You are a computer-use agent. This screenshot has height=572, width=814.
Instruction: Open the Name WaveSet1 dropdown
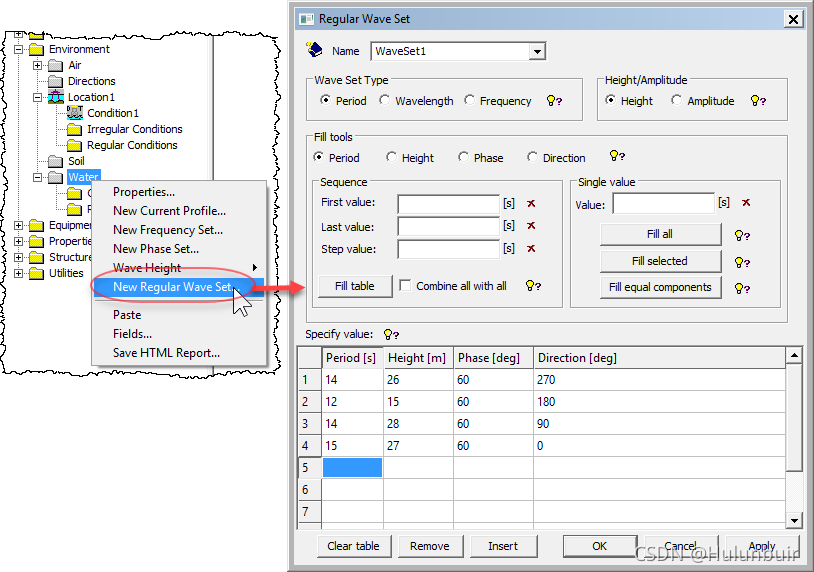pos(537,51)
